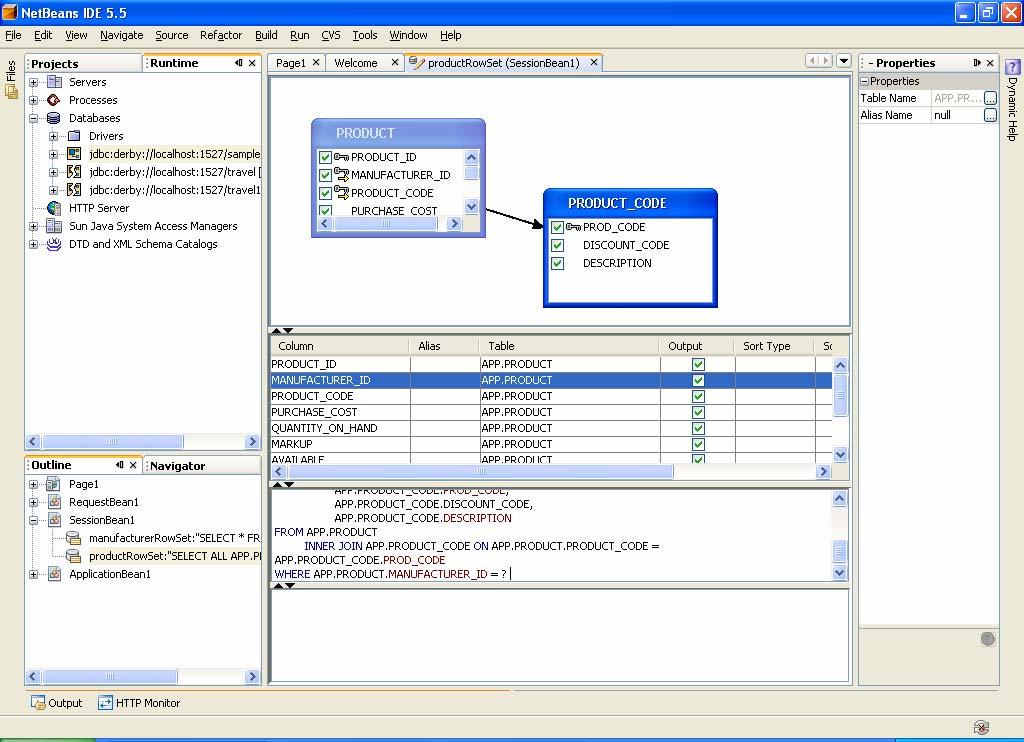This screenshot has height=742, width=1024.
Task: Select the QUANTITY_ON_HAND grid row
Action: [x=551, y=428]
